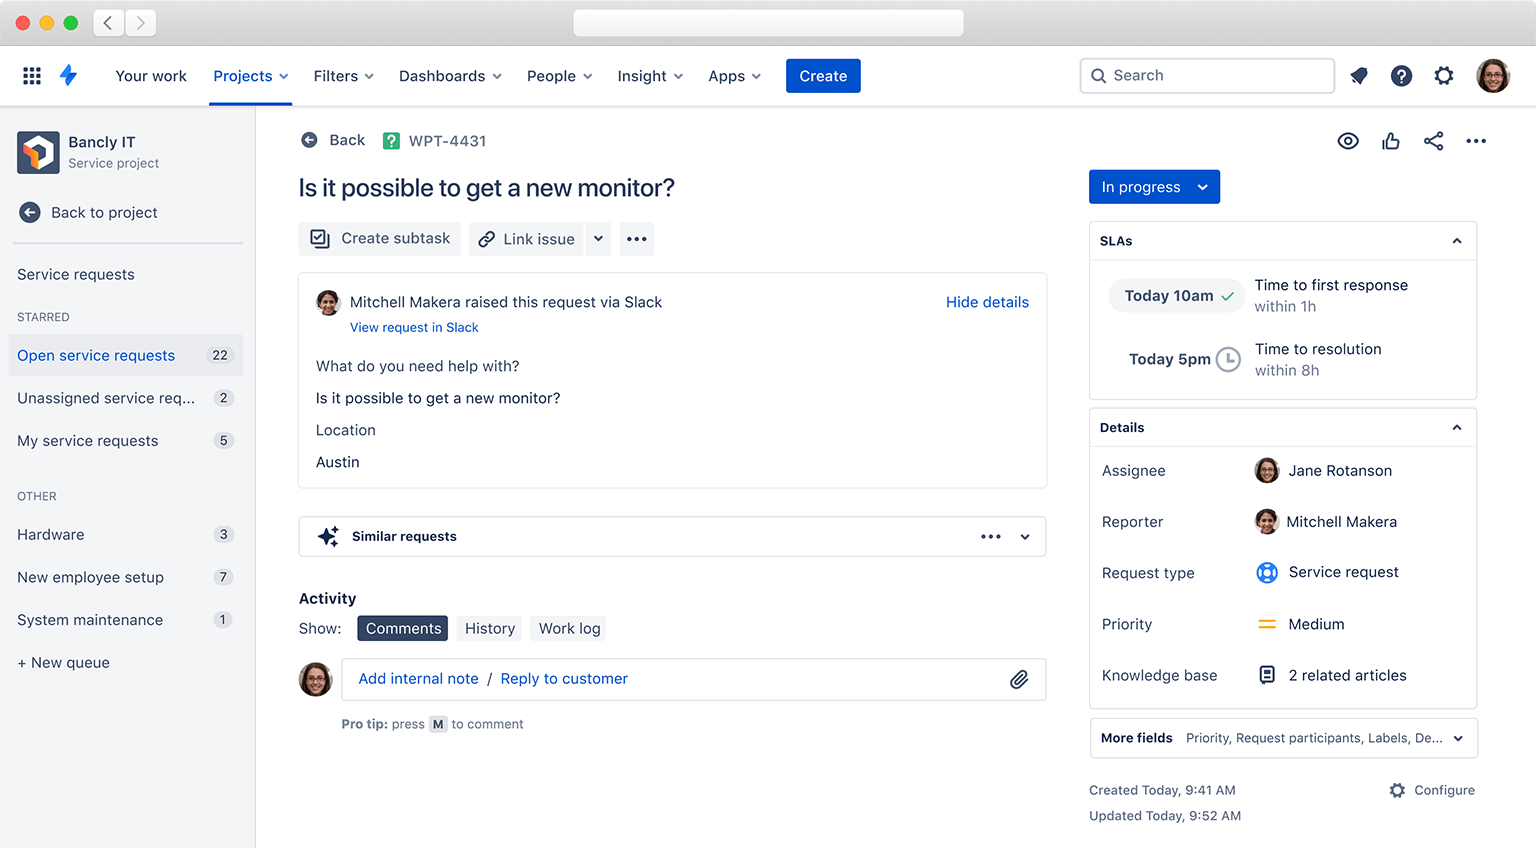Switch activity view to History
Viewport: 1536px width, 848px height.
coord(489,628)
